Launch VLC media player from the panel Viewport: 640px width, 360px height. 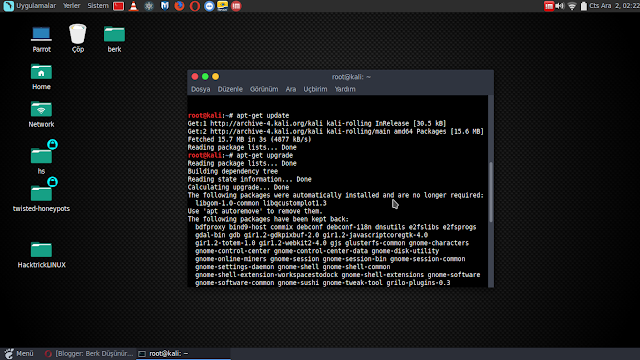(133, 6)
